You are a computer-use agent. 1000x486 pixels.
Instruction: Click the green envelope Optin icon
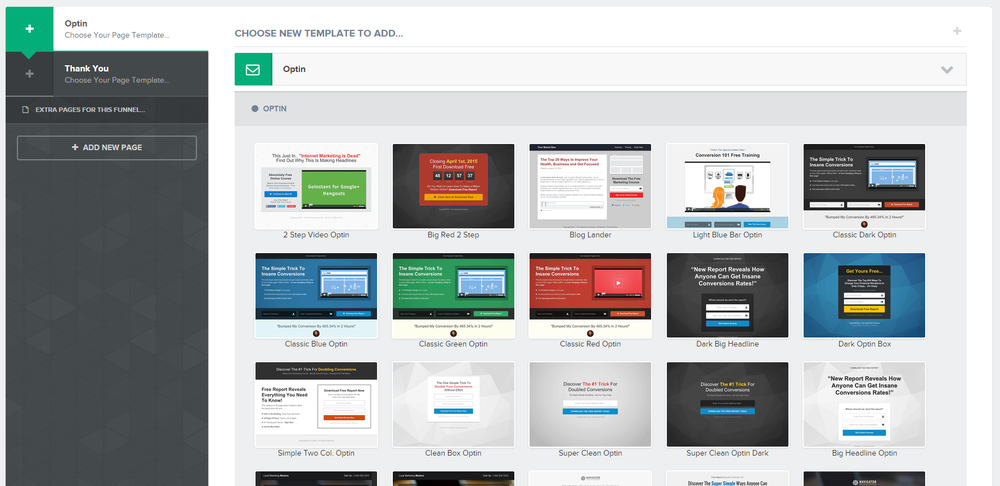tap(253, 70)
